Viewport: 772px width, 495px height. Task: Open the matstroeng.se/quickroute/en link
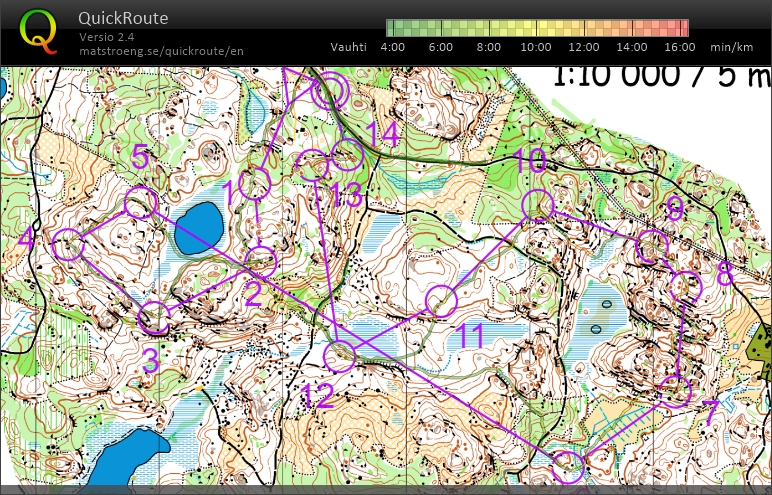161,50
